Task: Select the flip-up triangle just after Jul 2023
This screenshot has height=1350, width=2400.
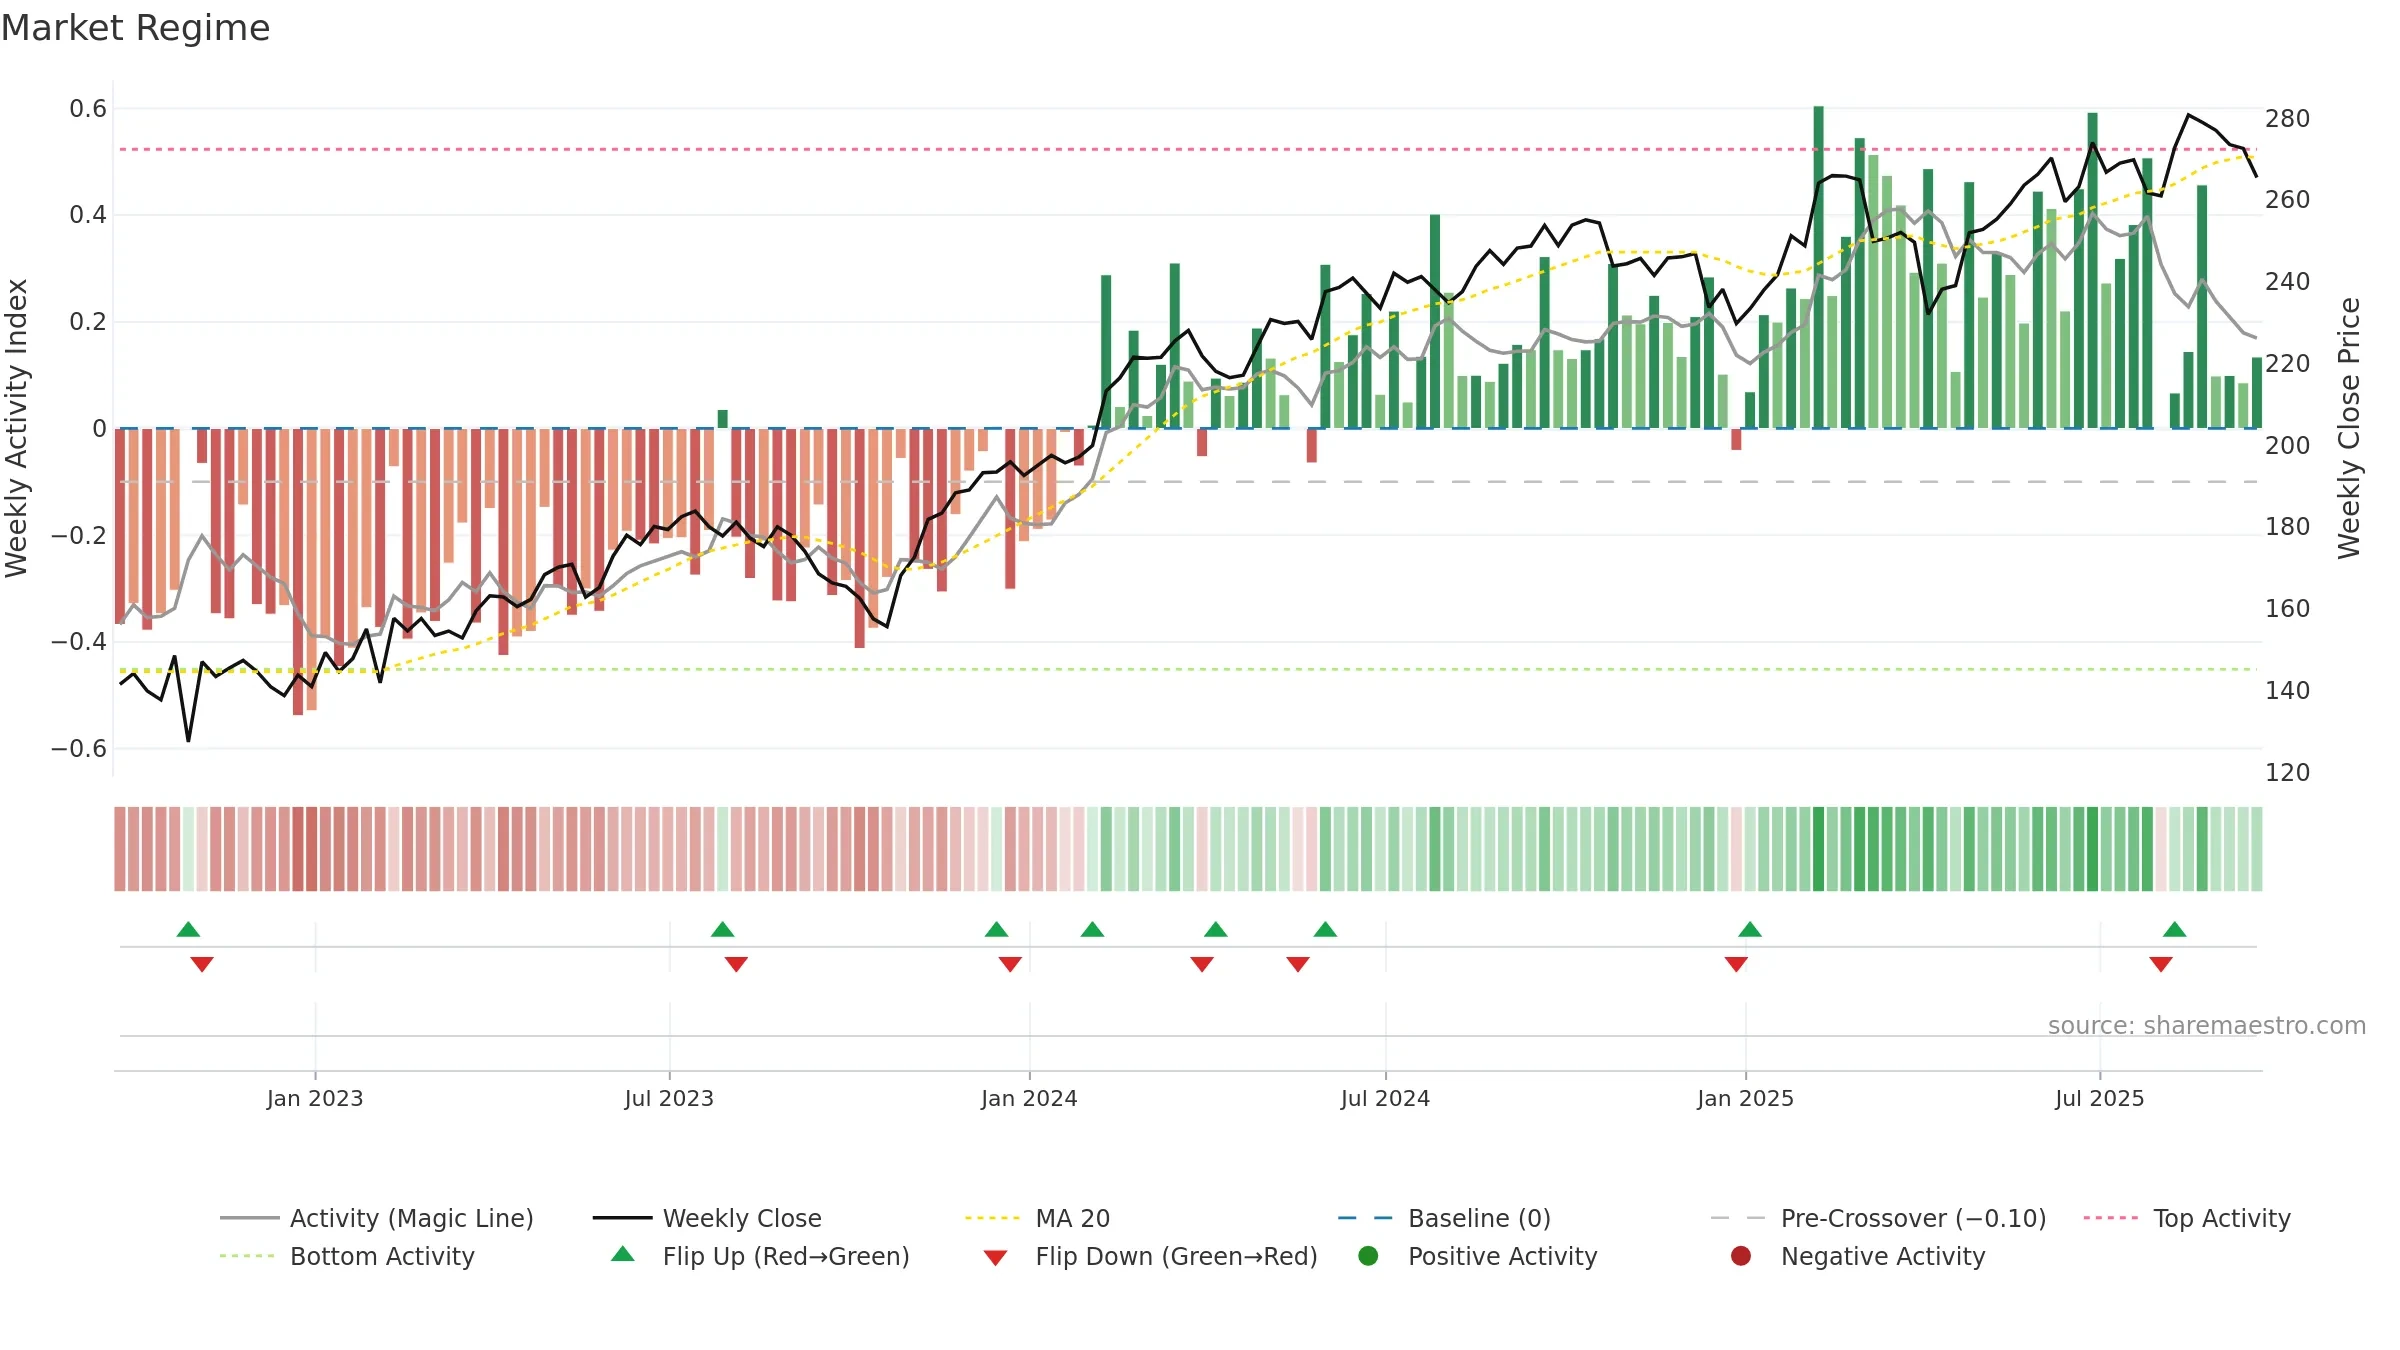Action: [x=723, y=930]
